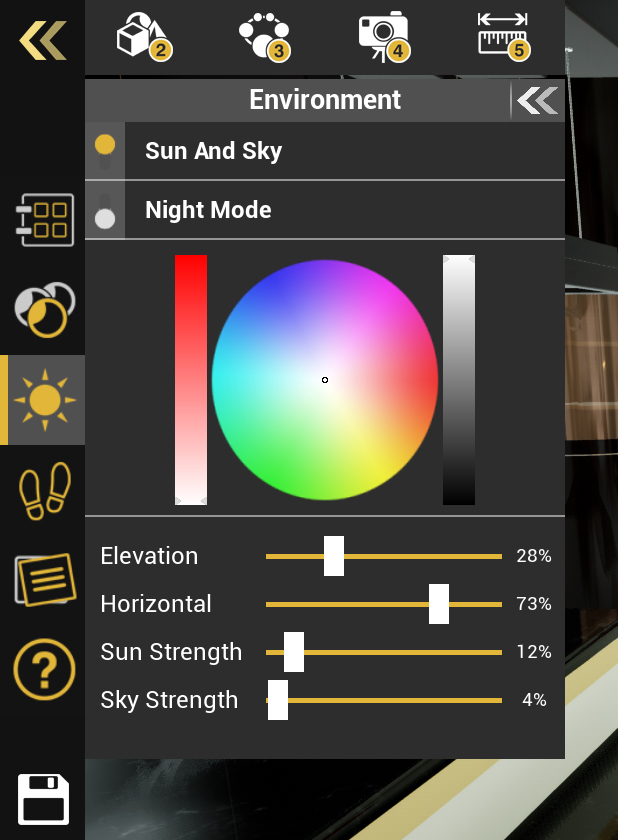The height and width of the screenshot is (840, 618).
Task: Pick a color on the hue wheel
Action: [325, 380]
